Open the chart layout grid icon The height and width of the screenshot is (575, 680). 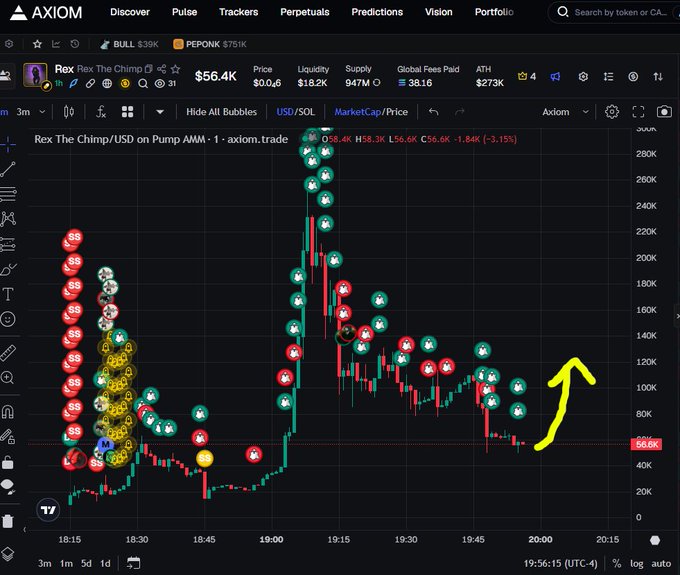[x=128, y=112]
